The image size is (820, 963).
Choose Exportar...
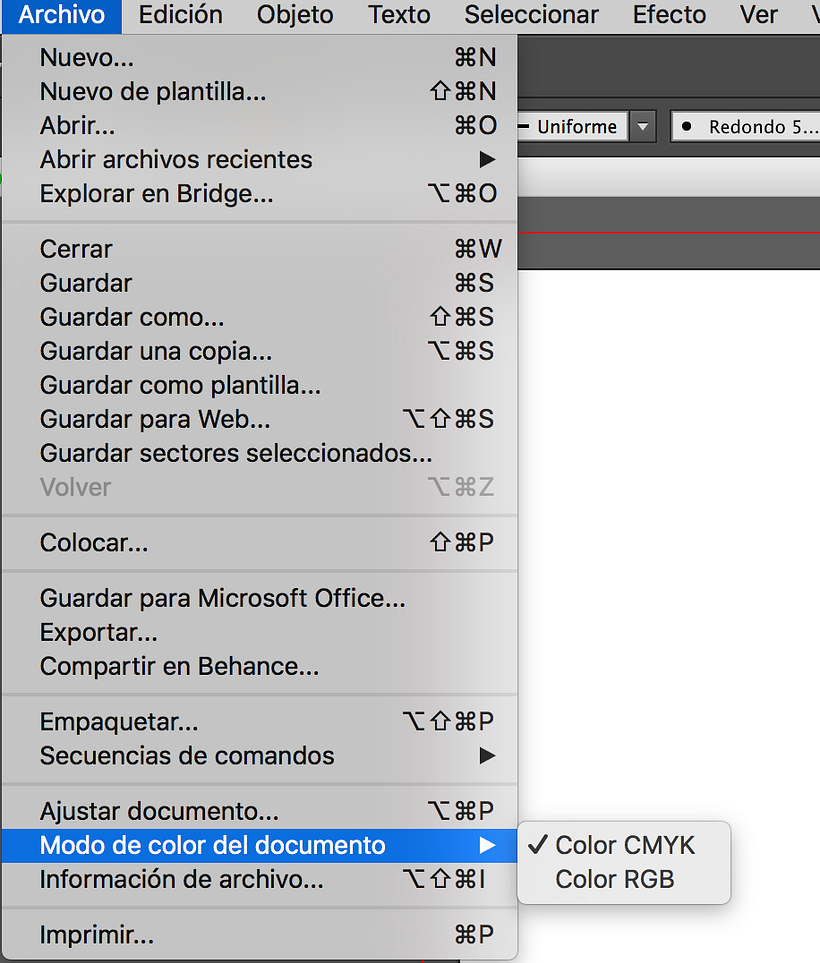[x=99, y=632]
